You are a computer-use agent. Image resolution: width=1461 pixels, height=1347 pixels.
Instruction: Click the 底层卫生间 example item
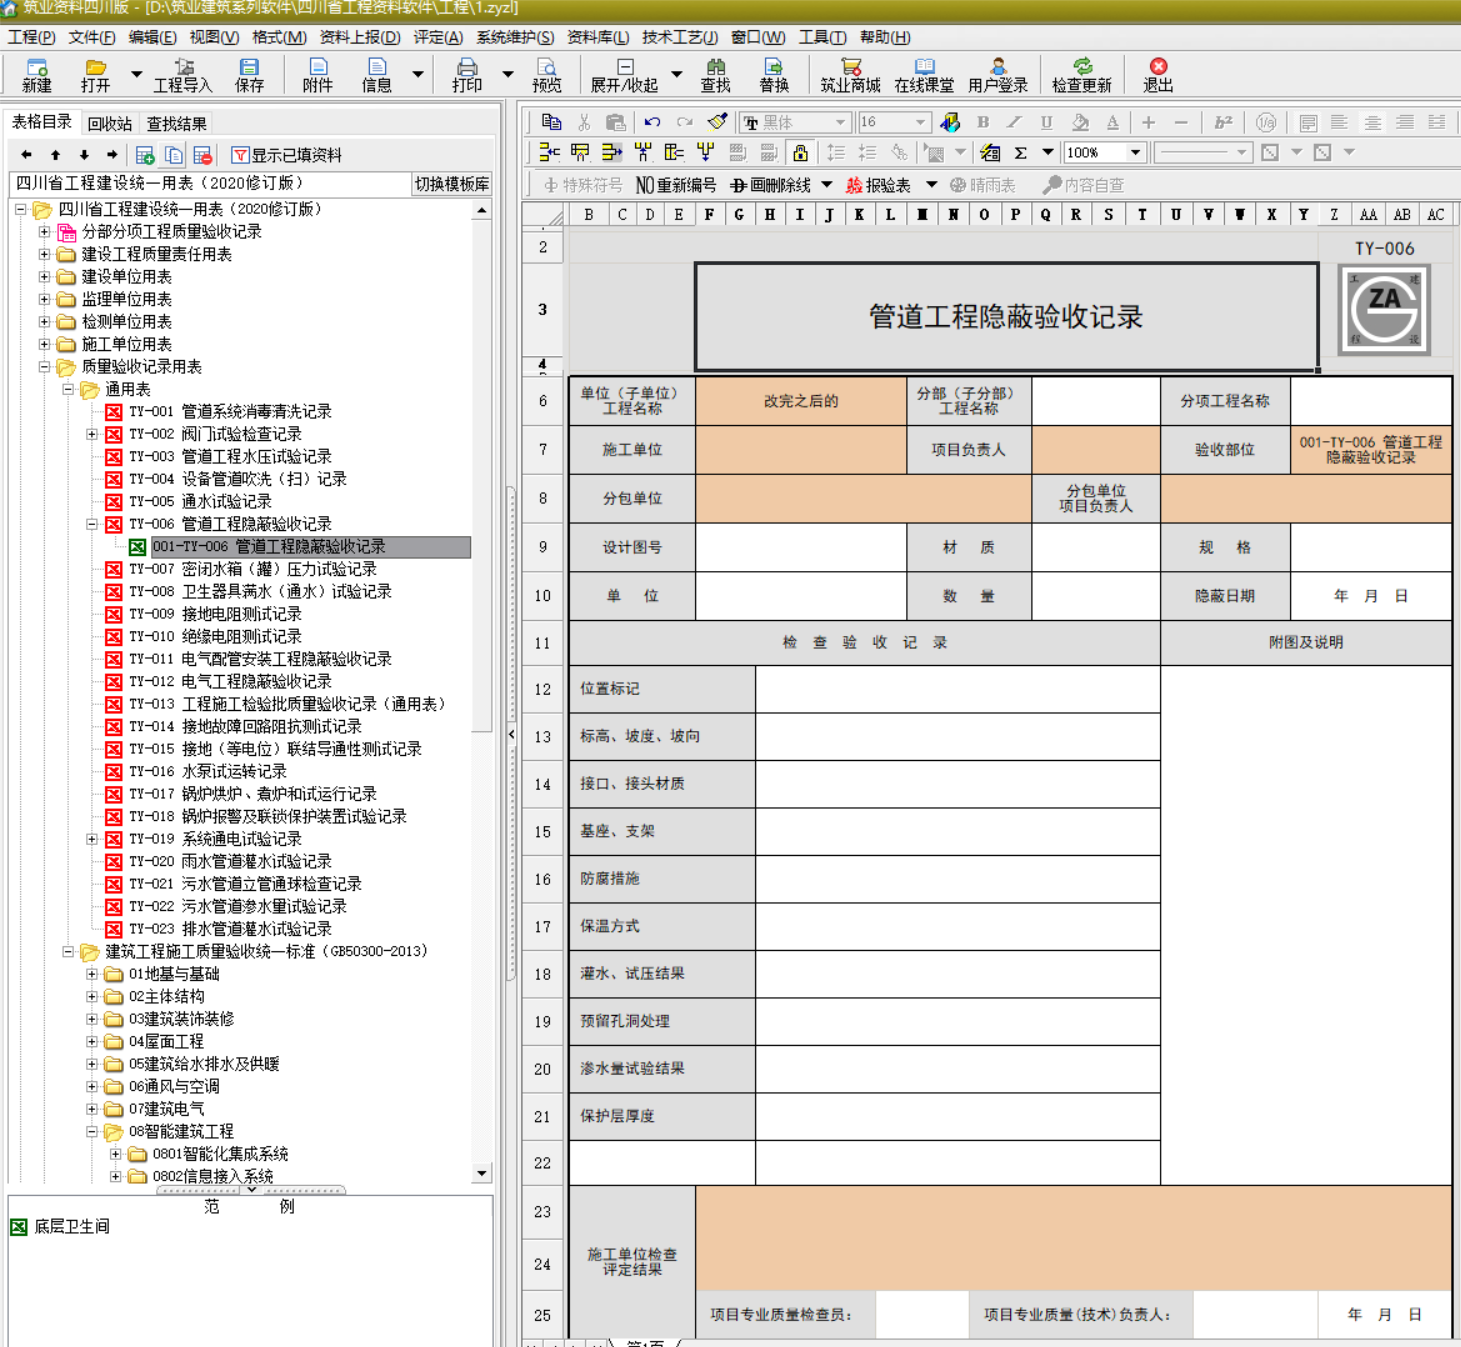[x=60, y=1226]
